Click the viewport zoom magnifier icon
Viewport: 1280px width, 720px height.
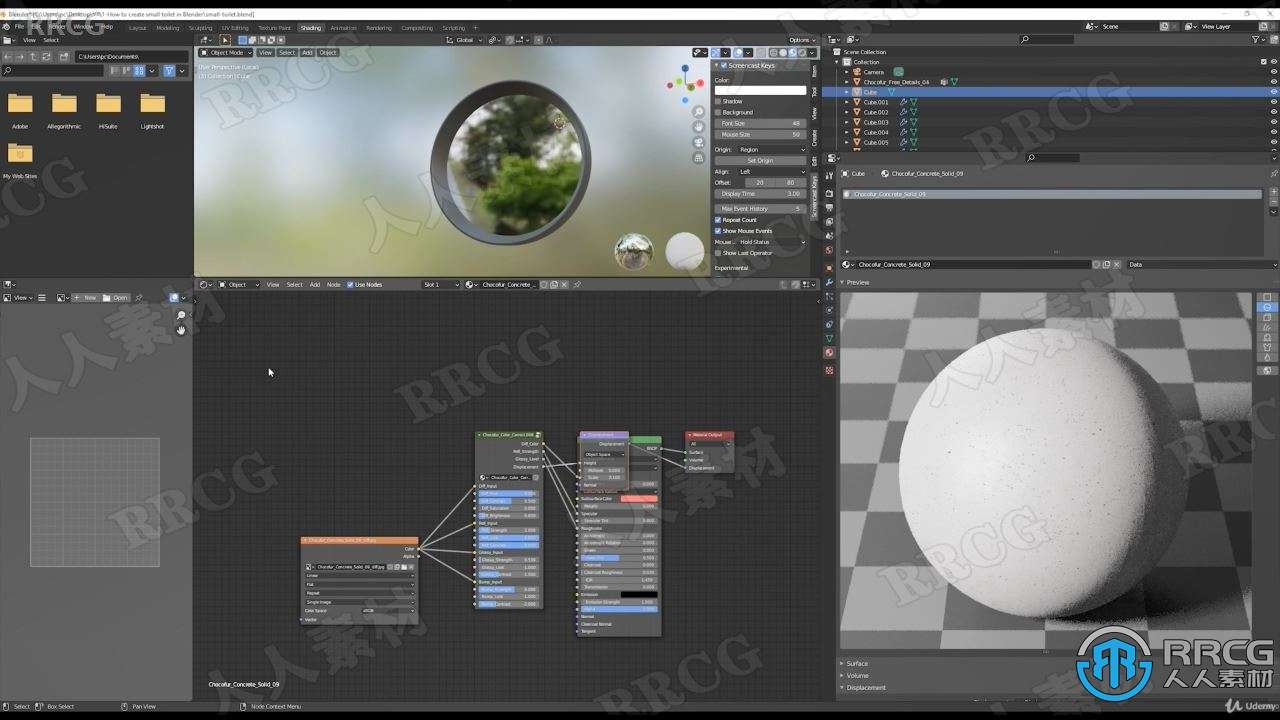coord(699,112)
